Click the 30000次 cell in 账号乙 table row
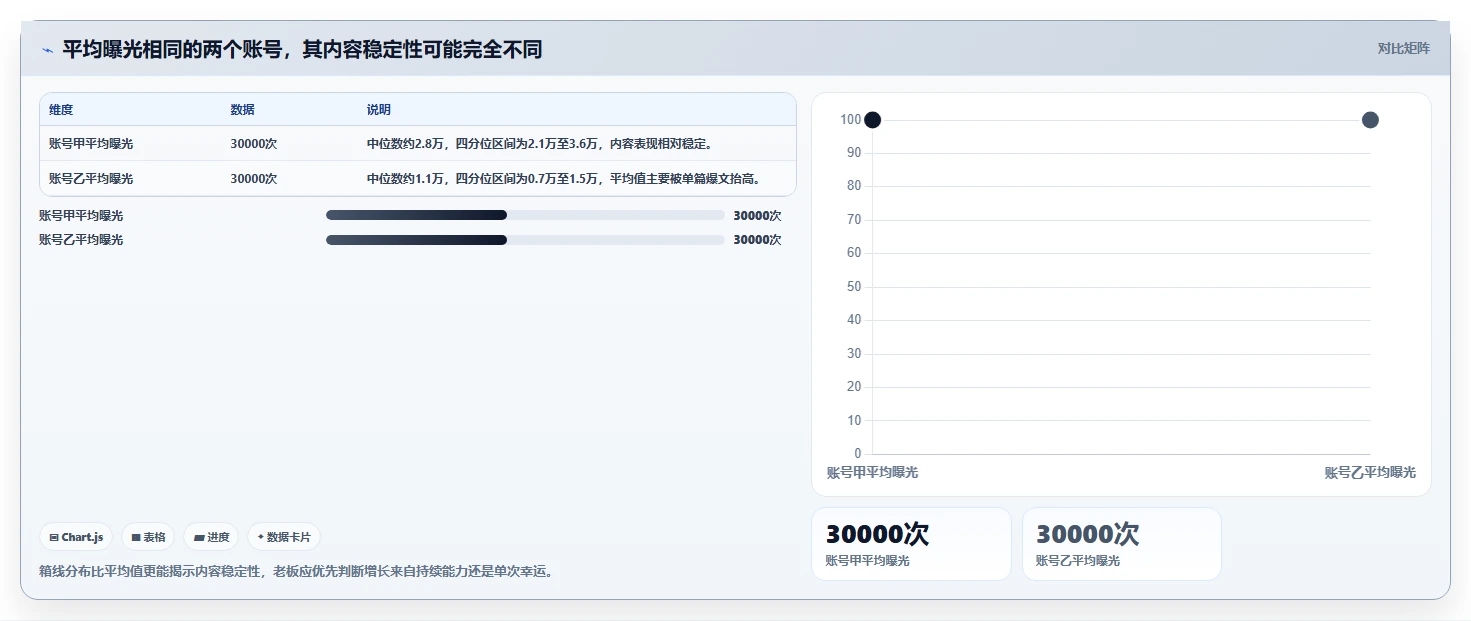Viewport: 1471px width, 621px height. coord(253,179)
